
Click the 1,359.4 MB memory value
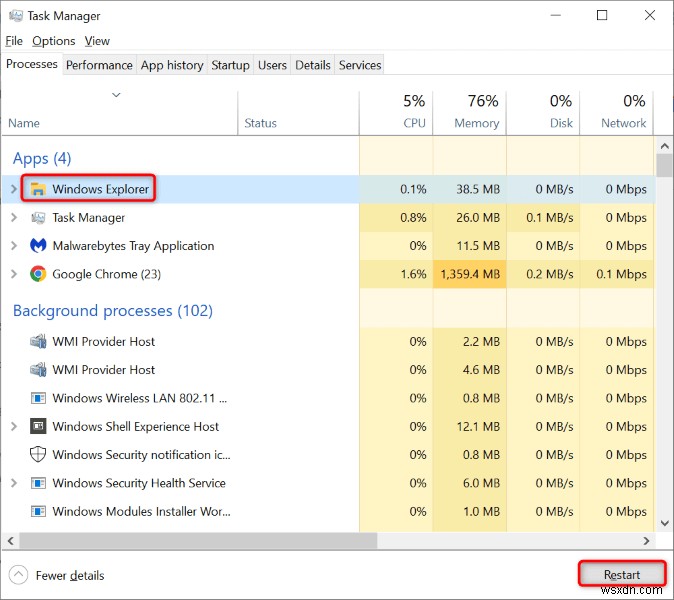click(470, 274)
